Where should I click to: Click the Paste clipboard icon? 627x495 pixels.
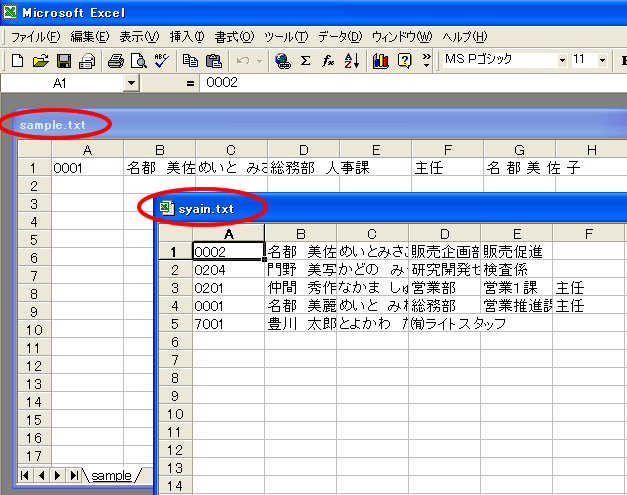pyautogui.click(x=214, y=61)
